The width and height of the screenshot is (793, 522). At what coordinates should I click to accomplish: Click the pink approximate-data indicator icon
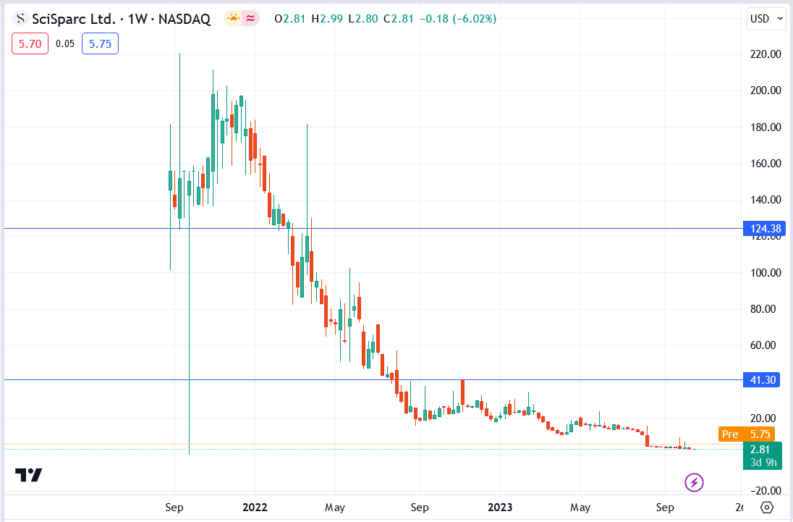(251, 19)
